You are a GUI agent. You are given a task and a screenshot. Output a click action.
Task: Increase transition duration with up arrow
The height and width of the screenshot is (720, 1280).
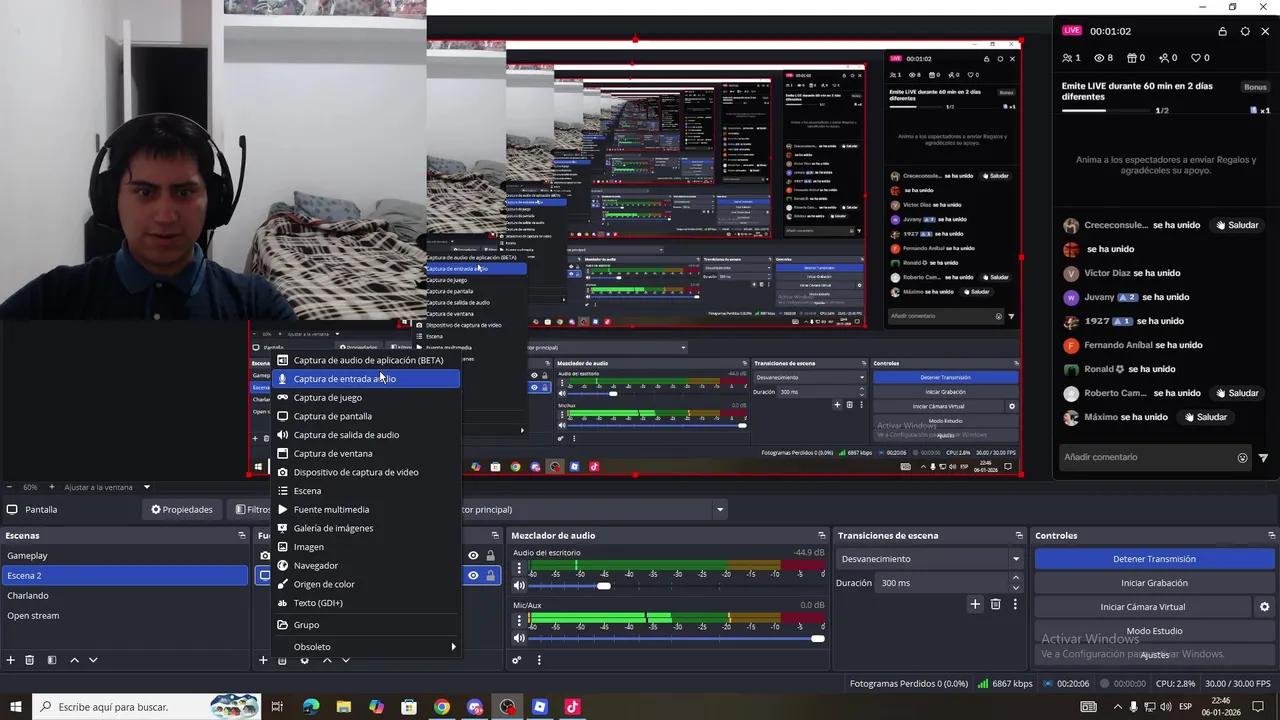tap(1017, 578)
